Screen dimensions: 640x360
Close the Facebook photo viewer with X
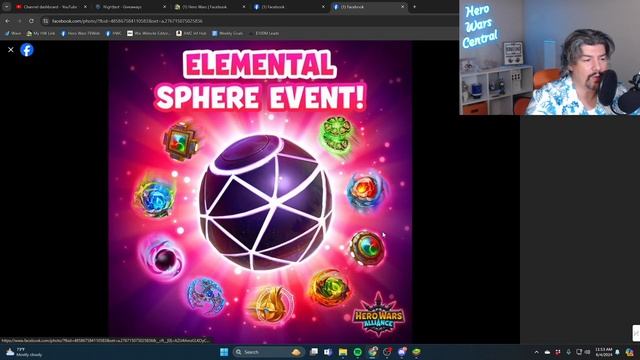pos(11,50)
